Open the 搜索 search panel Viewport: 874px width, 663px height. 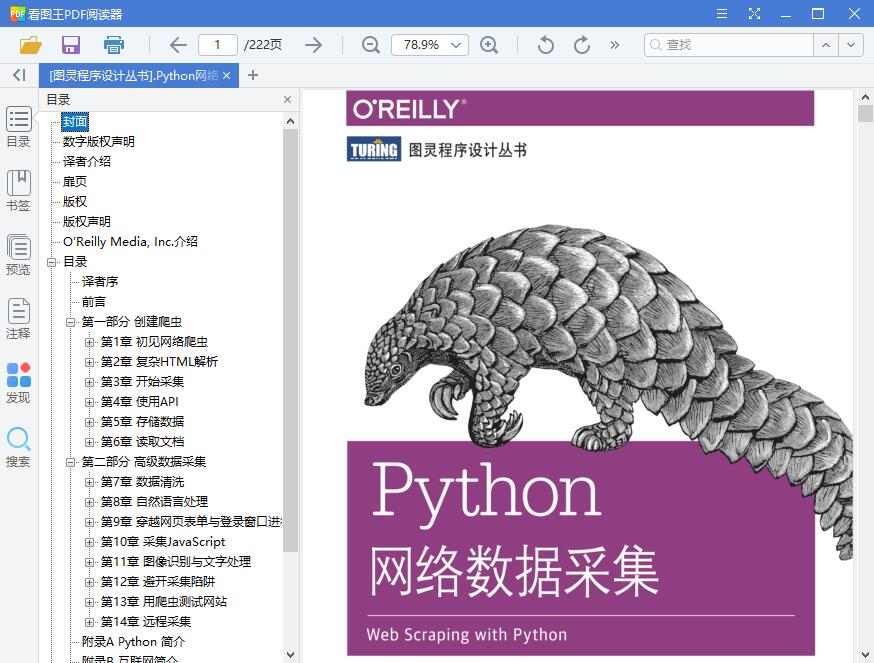coord(18,448)
